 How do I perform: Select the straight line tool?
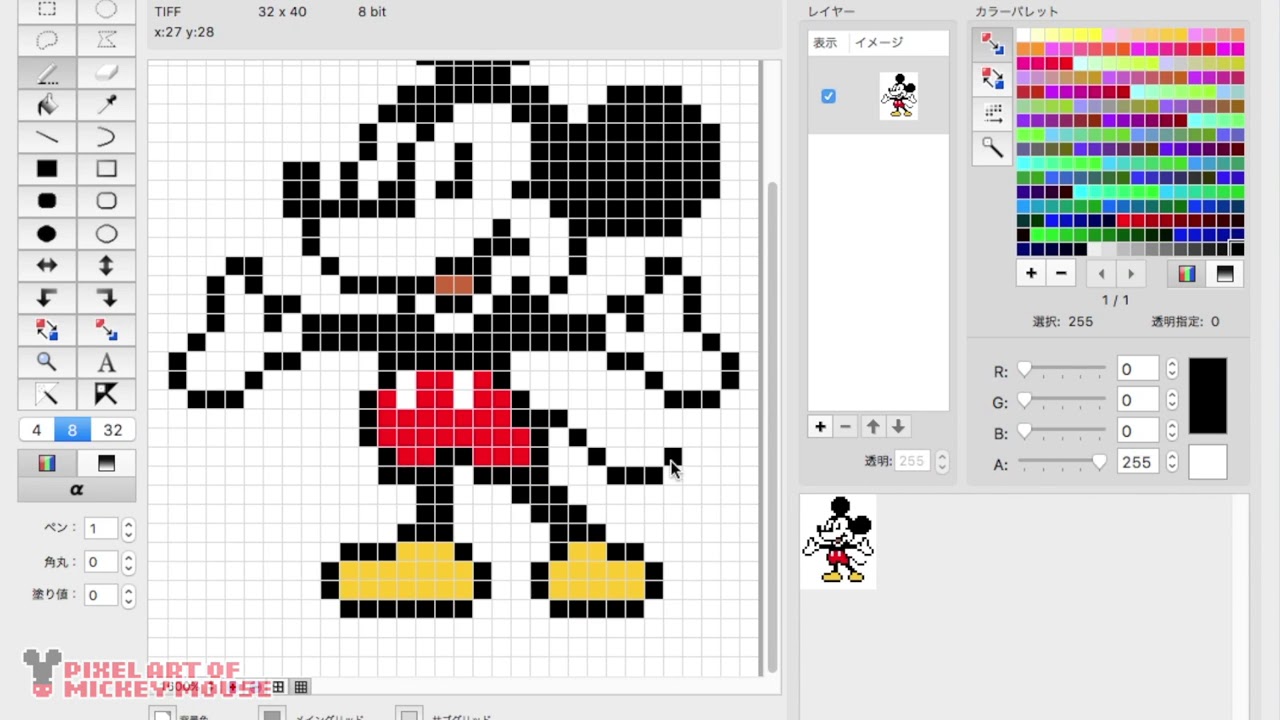pyautogui.click(x=47, y=136)
